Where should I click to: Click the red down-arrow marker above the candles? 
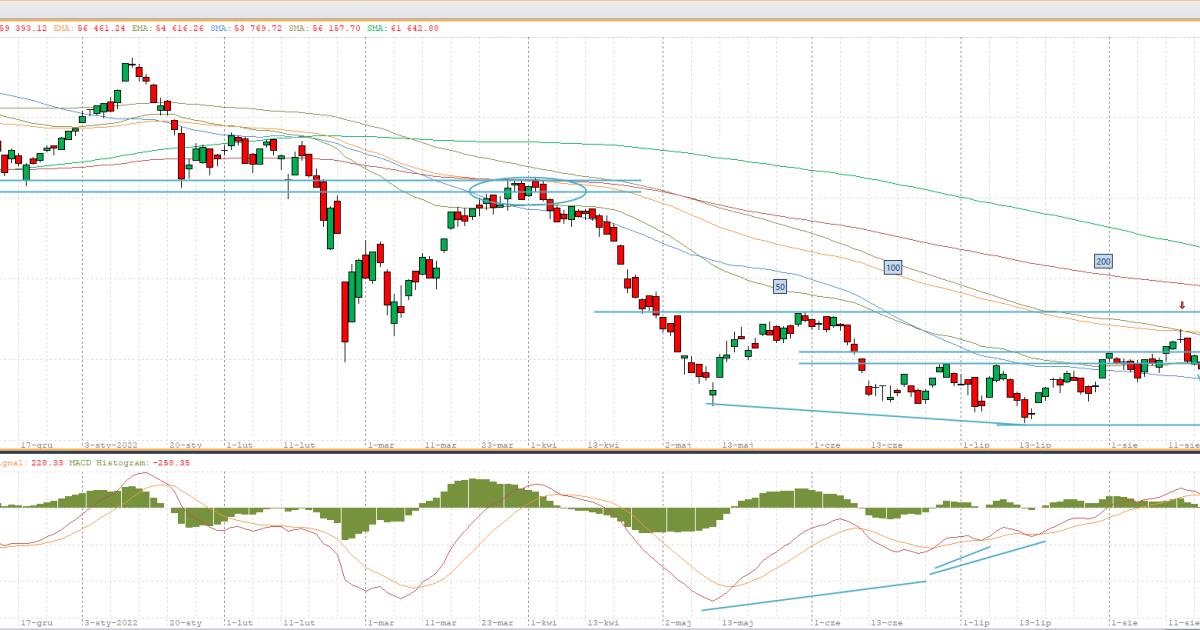coord(1181,305)
